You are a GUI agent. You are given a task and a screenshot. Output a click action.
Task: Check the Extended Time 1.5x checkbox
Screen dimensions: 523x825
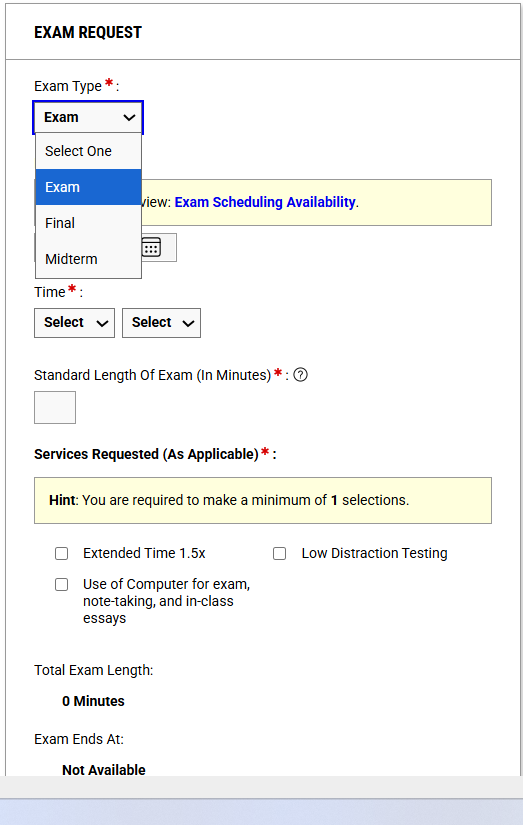point(62,554)
